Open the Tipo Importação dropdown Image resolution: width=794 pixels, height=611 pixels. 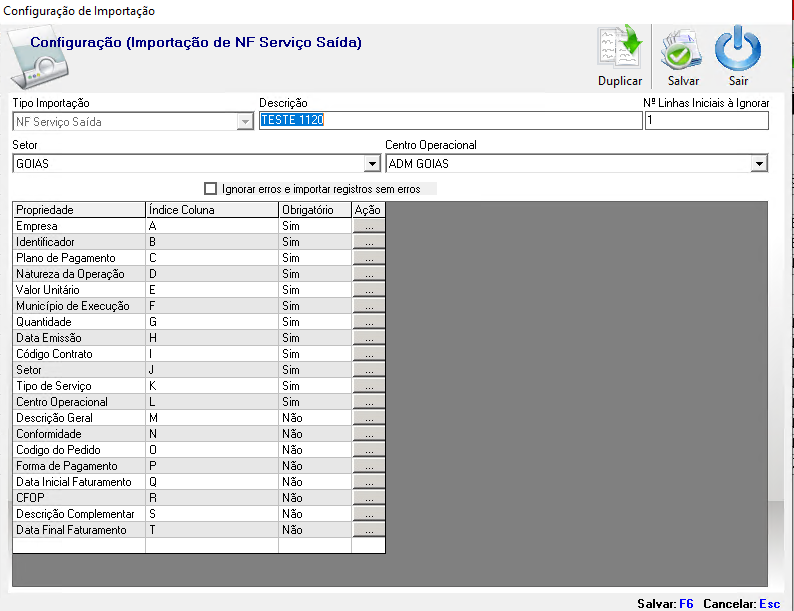click(x=245, y=121)
